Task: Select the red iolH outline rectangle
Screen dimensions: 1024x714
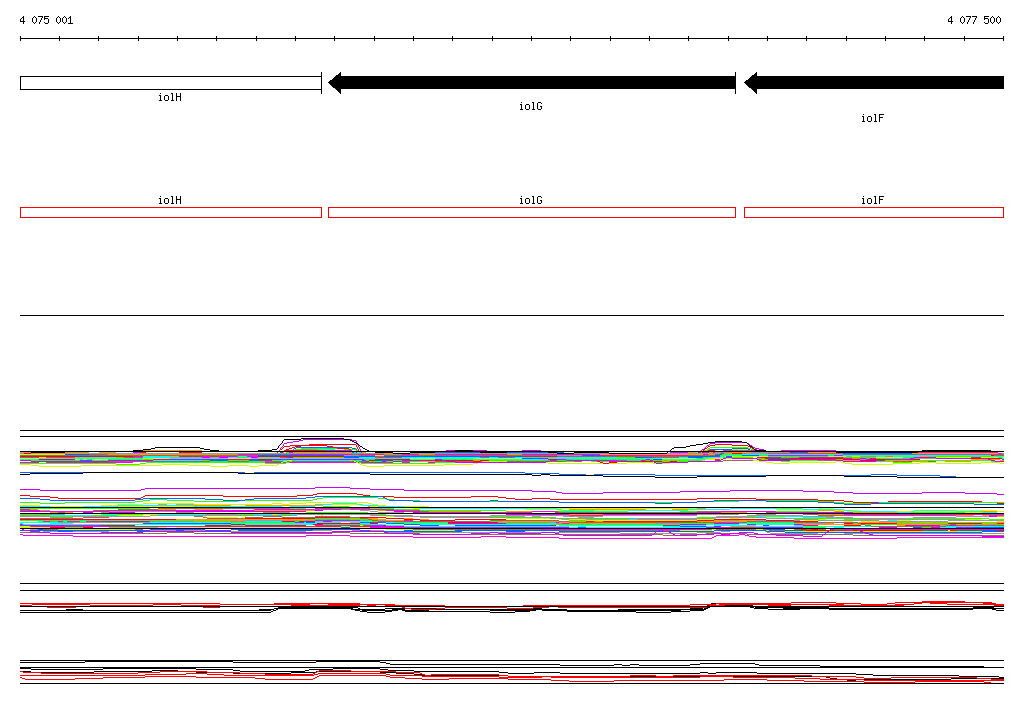Action: click(170, 212)
